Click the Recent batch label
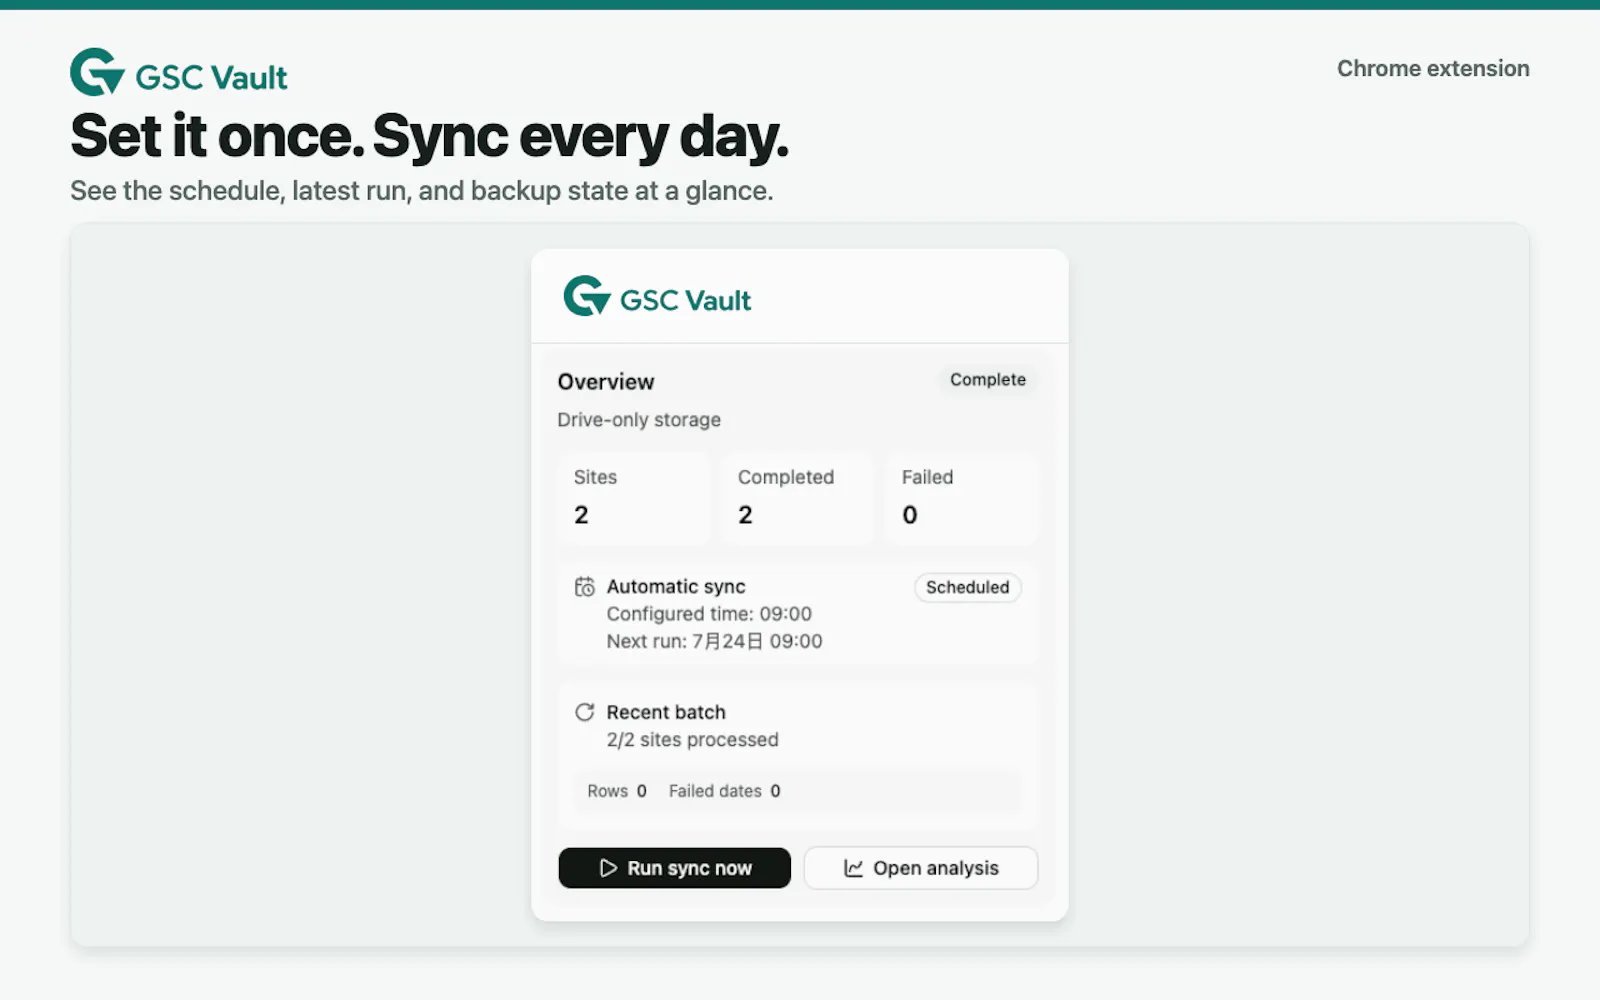 point(666,712)
